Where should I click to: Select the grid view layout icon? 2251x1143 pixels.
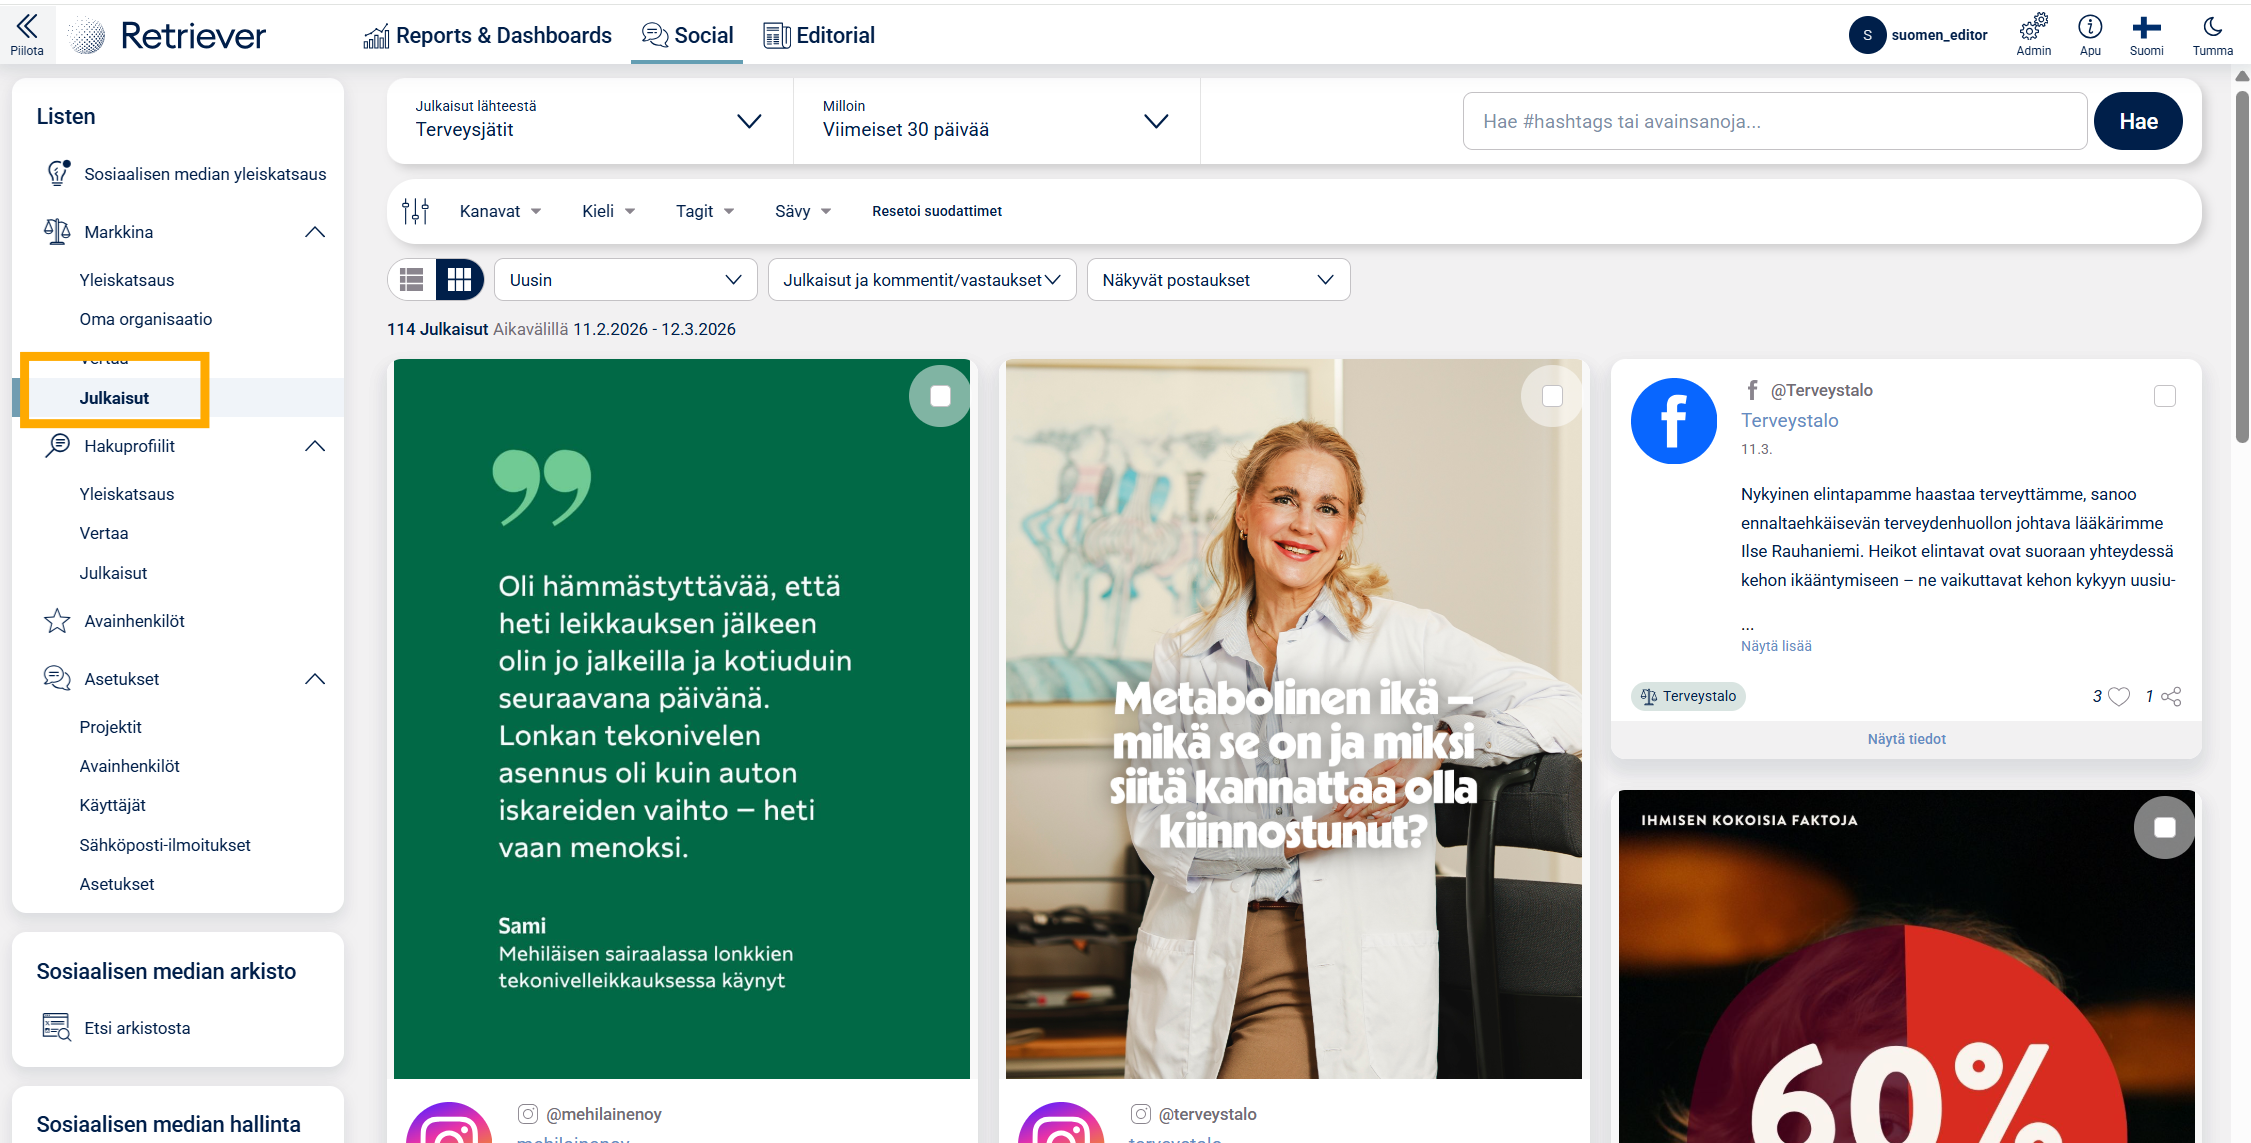pyautogui.click(x=460, y=280)
